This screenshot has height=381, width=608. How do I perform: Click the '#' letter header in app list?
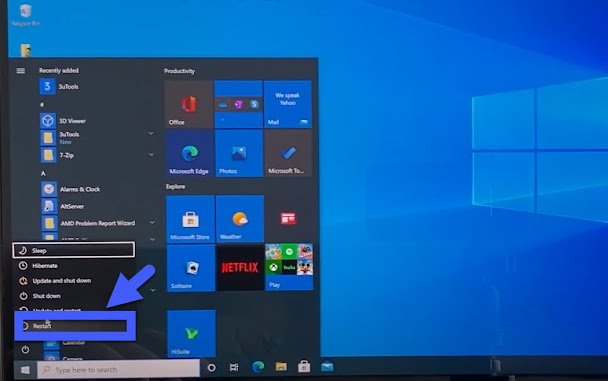pyautogui.click(x=42, y=105)
